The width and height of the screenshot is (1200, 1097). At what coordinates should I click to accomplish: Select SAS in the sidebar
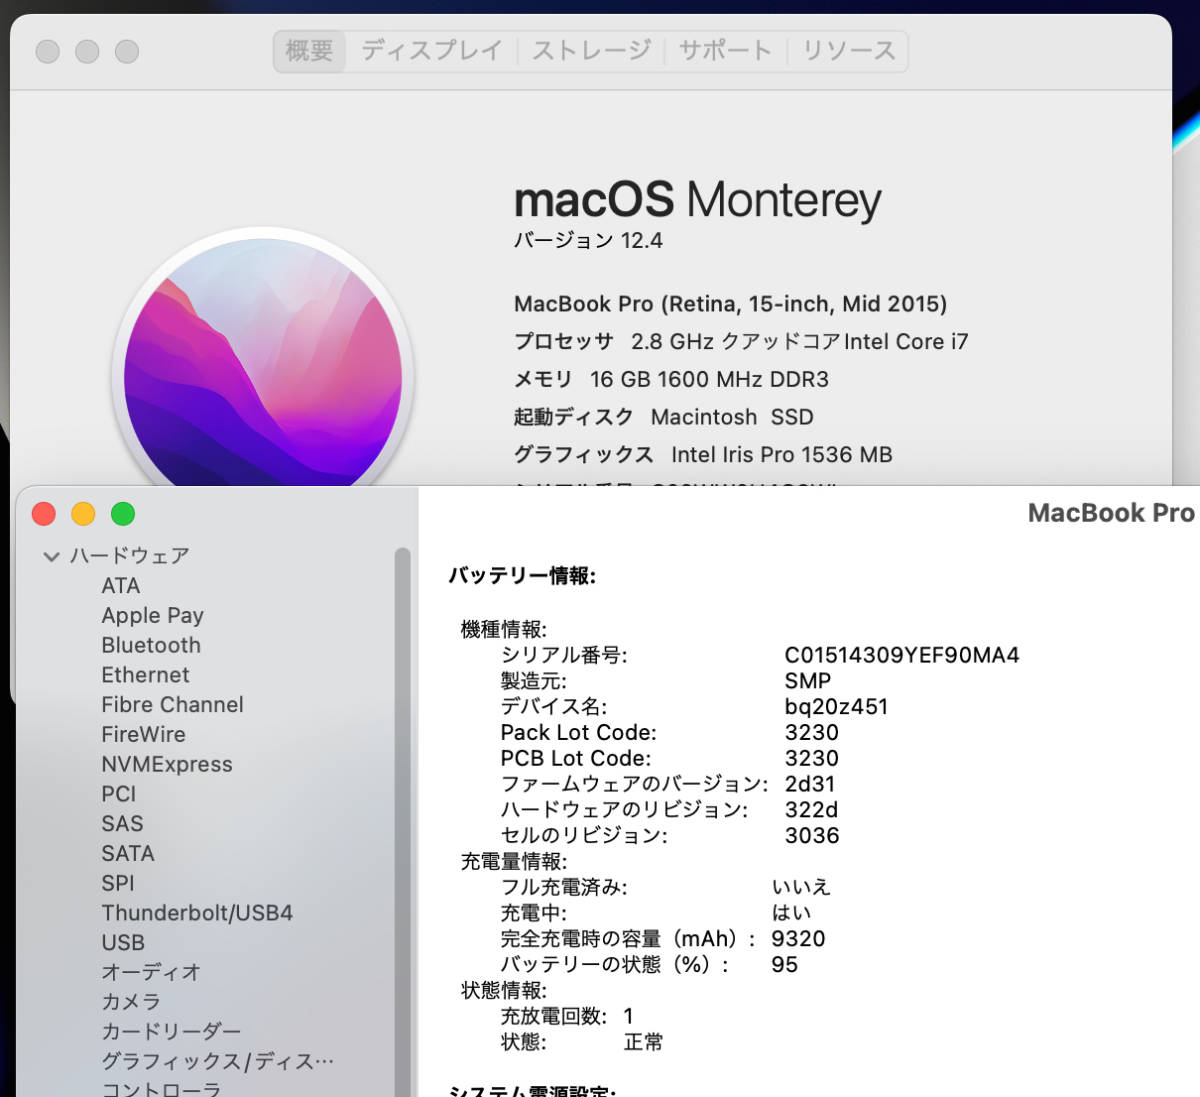(122, 824)
